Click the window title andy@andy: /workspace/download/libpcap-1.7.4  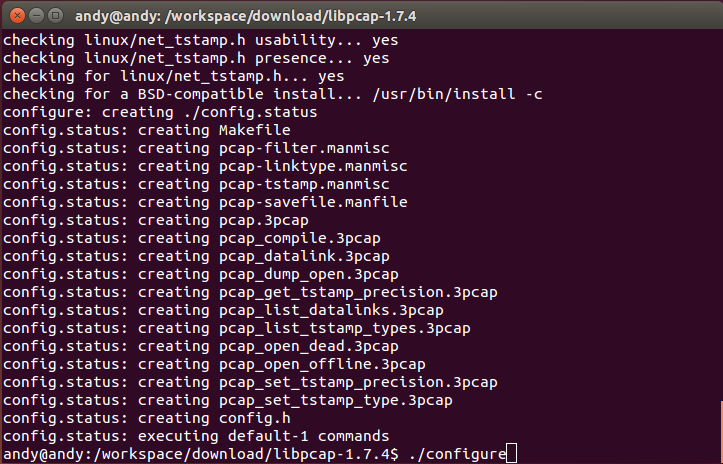pyautogui.click(x=245, y=16)
